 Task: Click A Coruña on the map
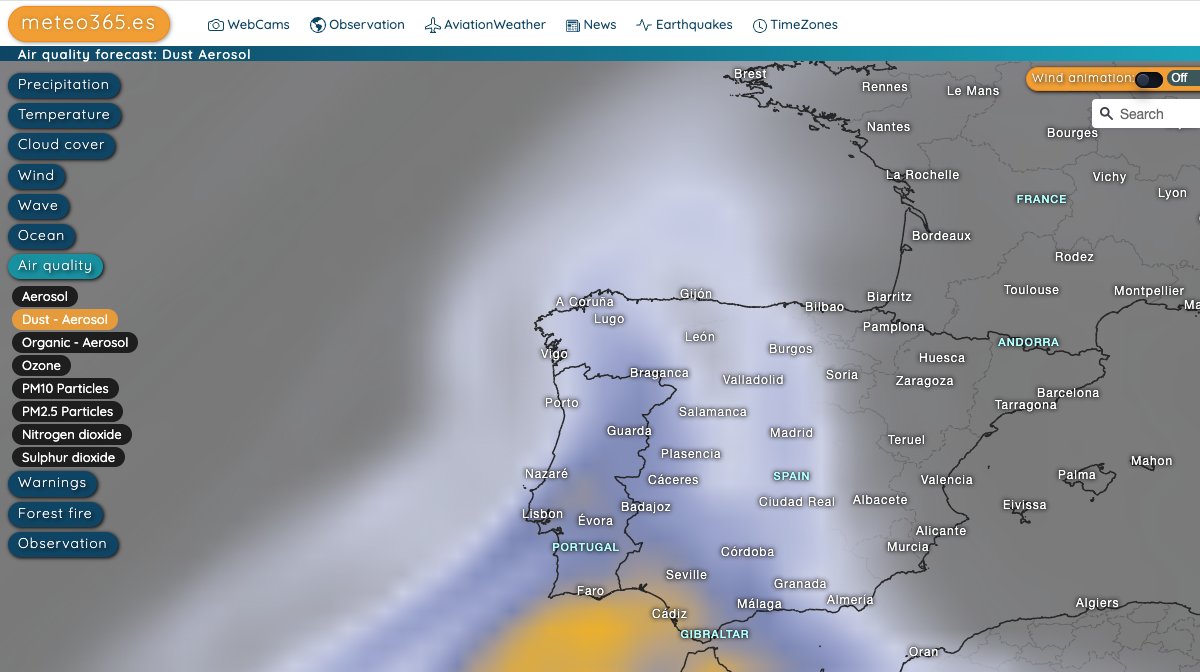(585, 302)
